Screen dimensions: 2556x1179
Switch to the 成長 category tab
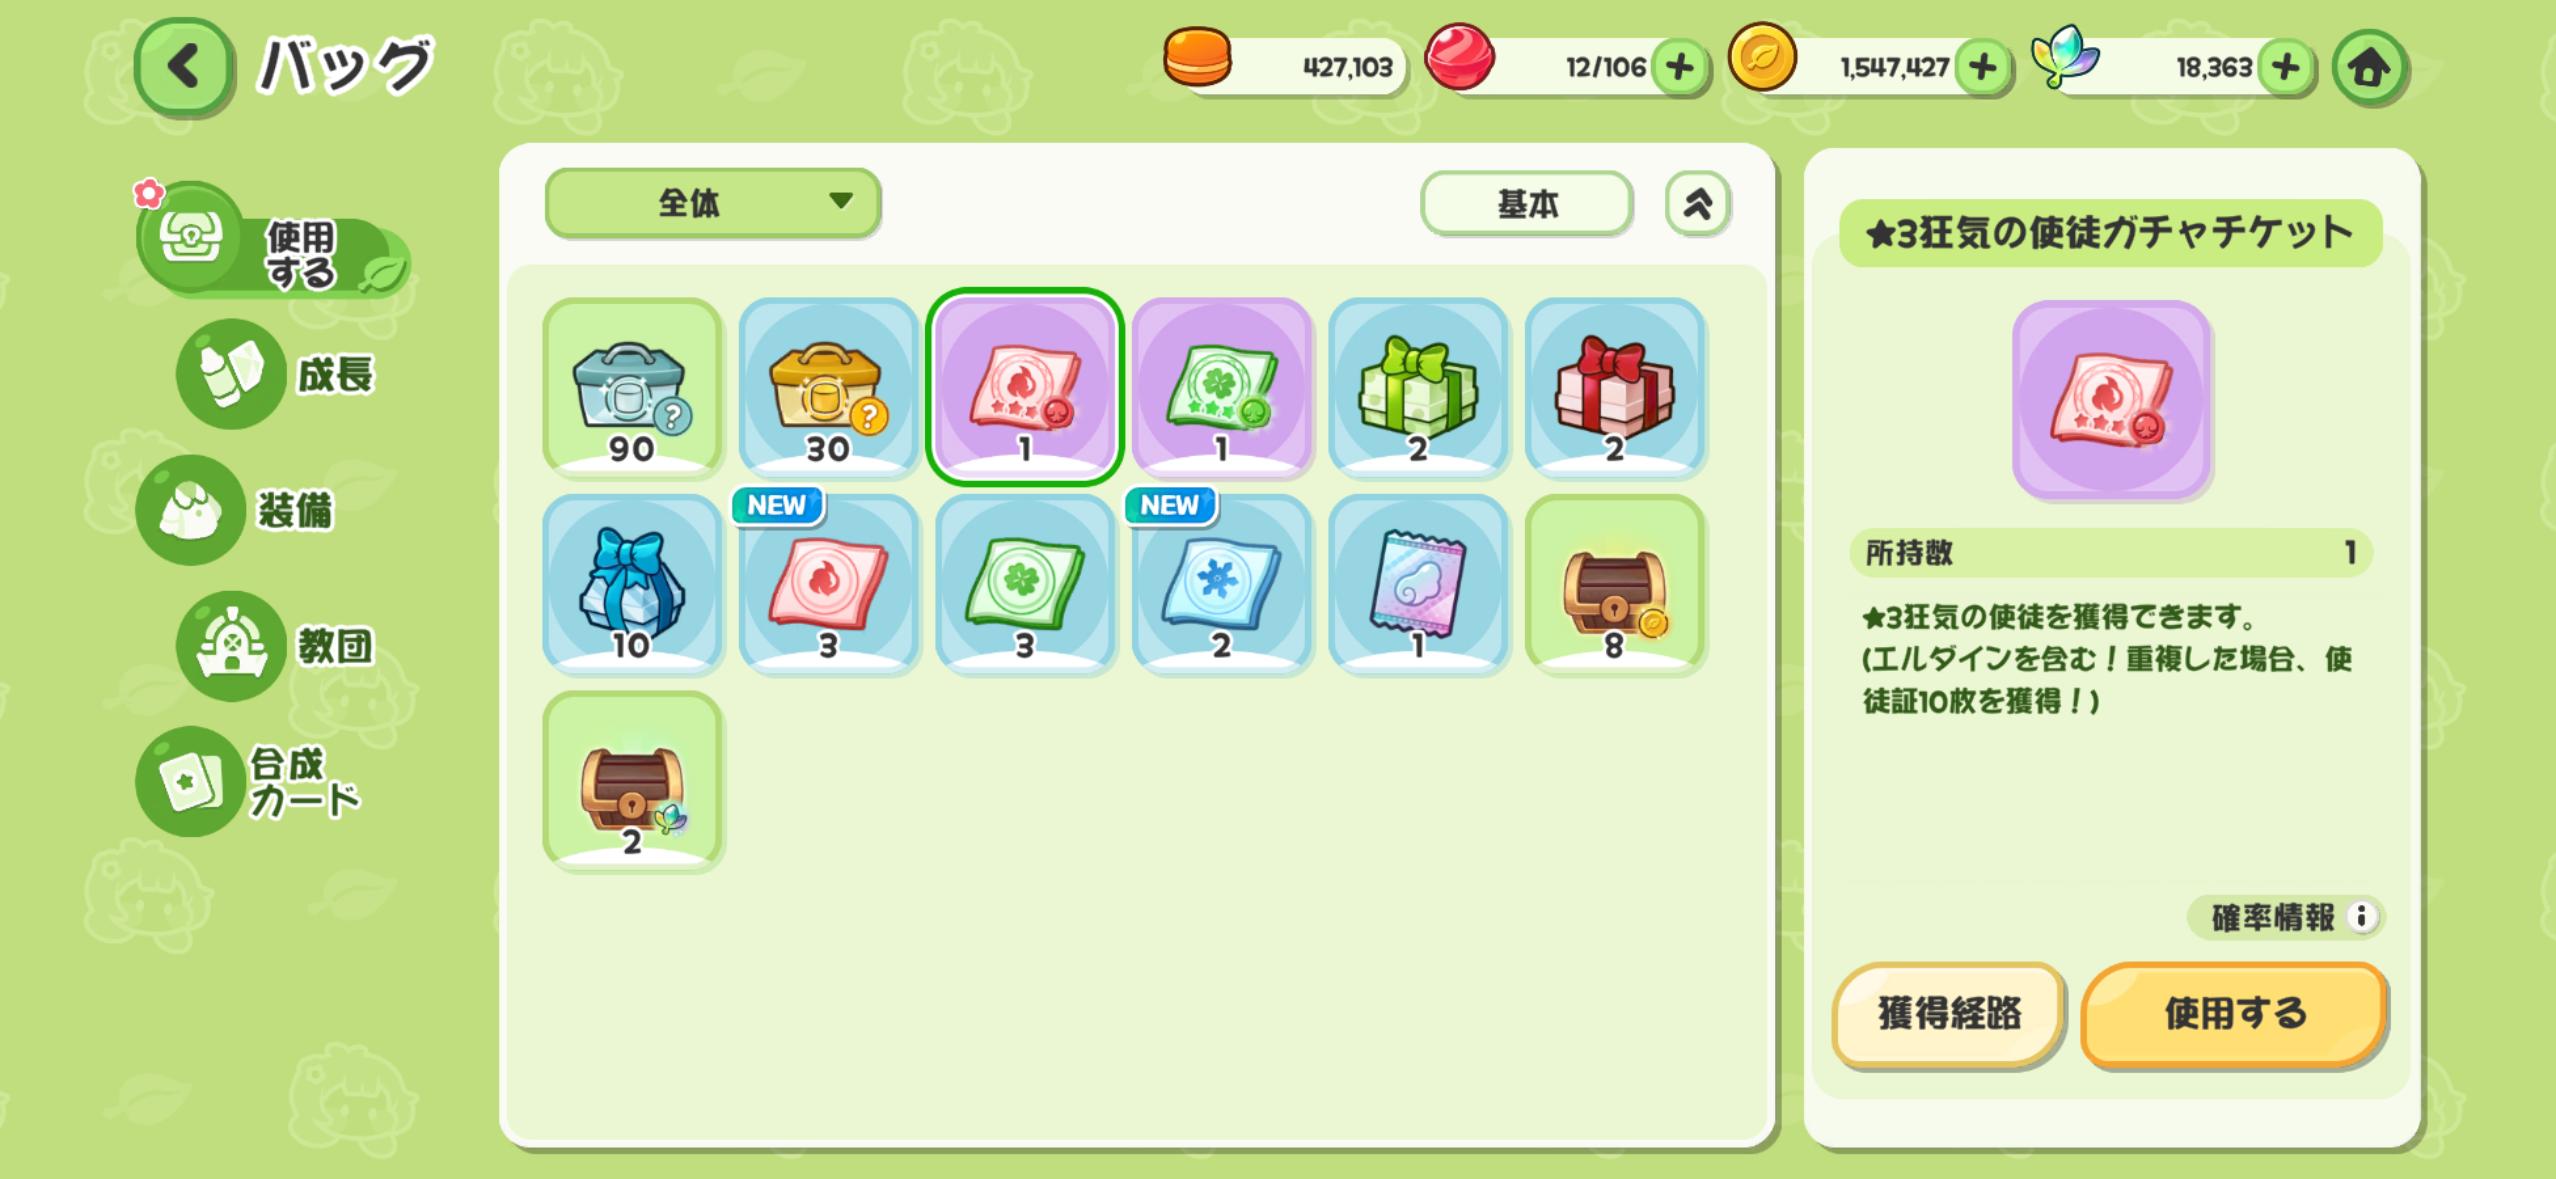pos(277,375)
